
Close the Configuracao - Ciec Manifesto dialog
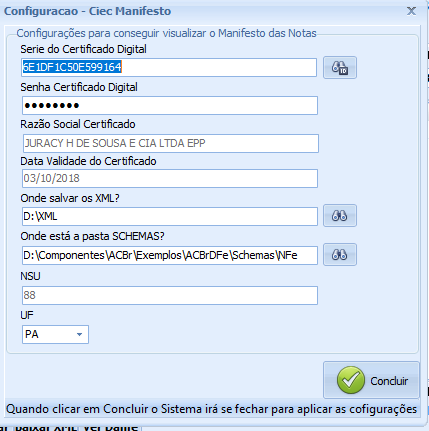coord(411,11)
